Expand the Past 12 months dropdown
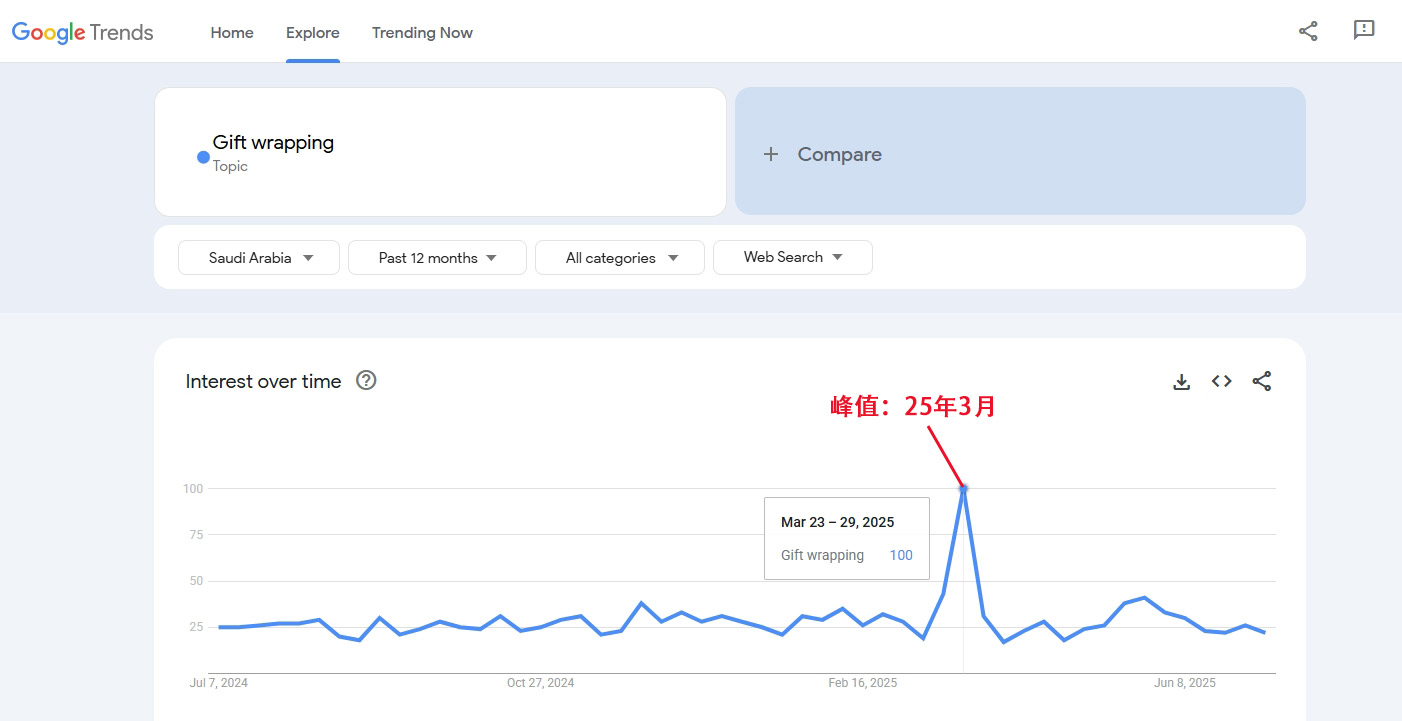This screenshot has height=721, width=1402. [437, 257]
